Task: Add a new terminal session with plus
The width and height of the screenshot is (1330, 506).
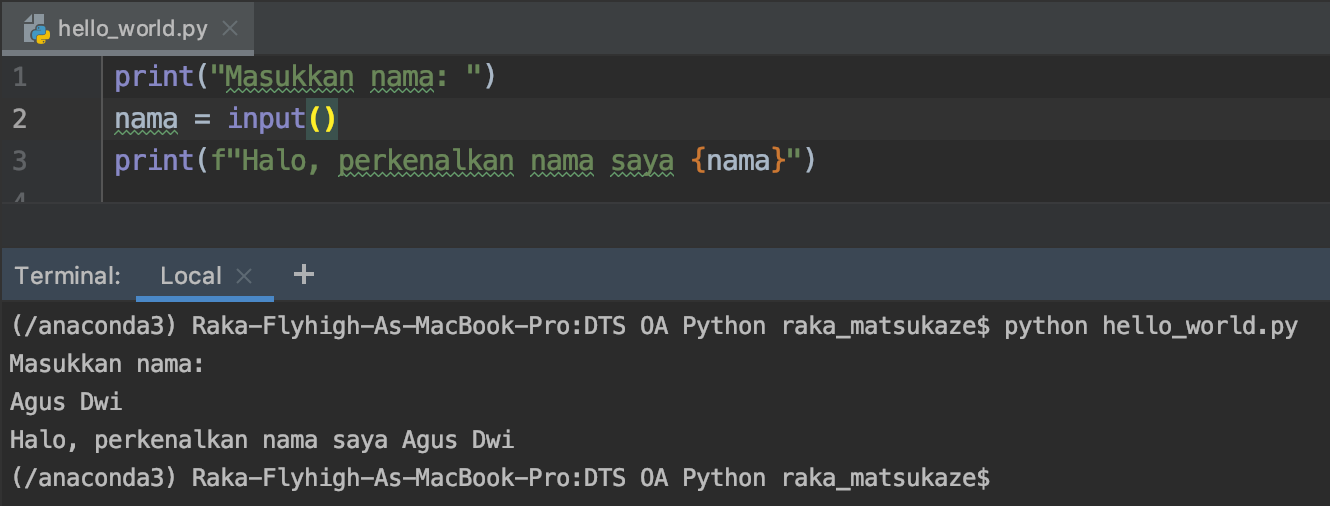Action: pyautogui.click(x=304, y=274)
